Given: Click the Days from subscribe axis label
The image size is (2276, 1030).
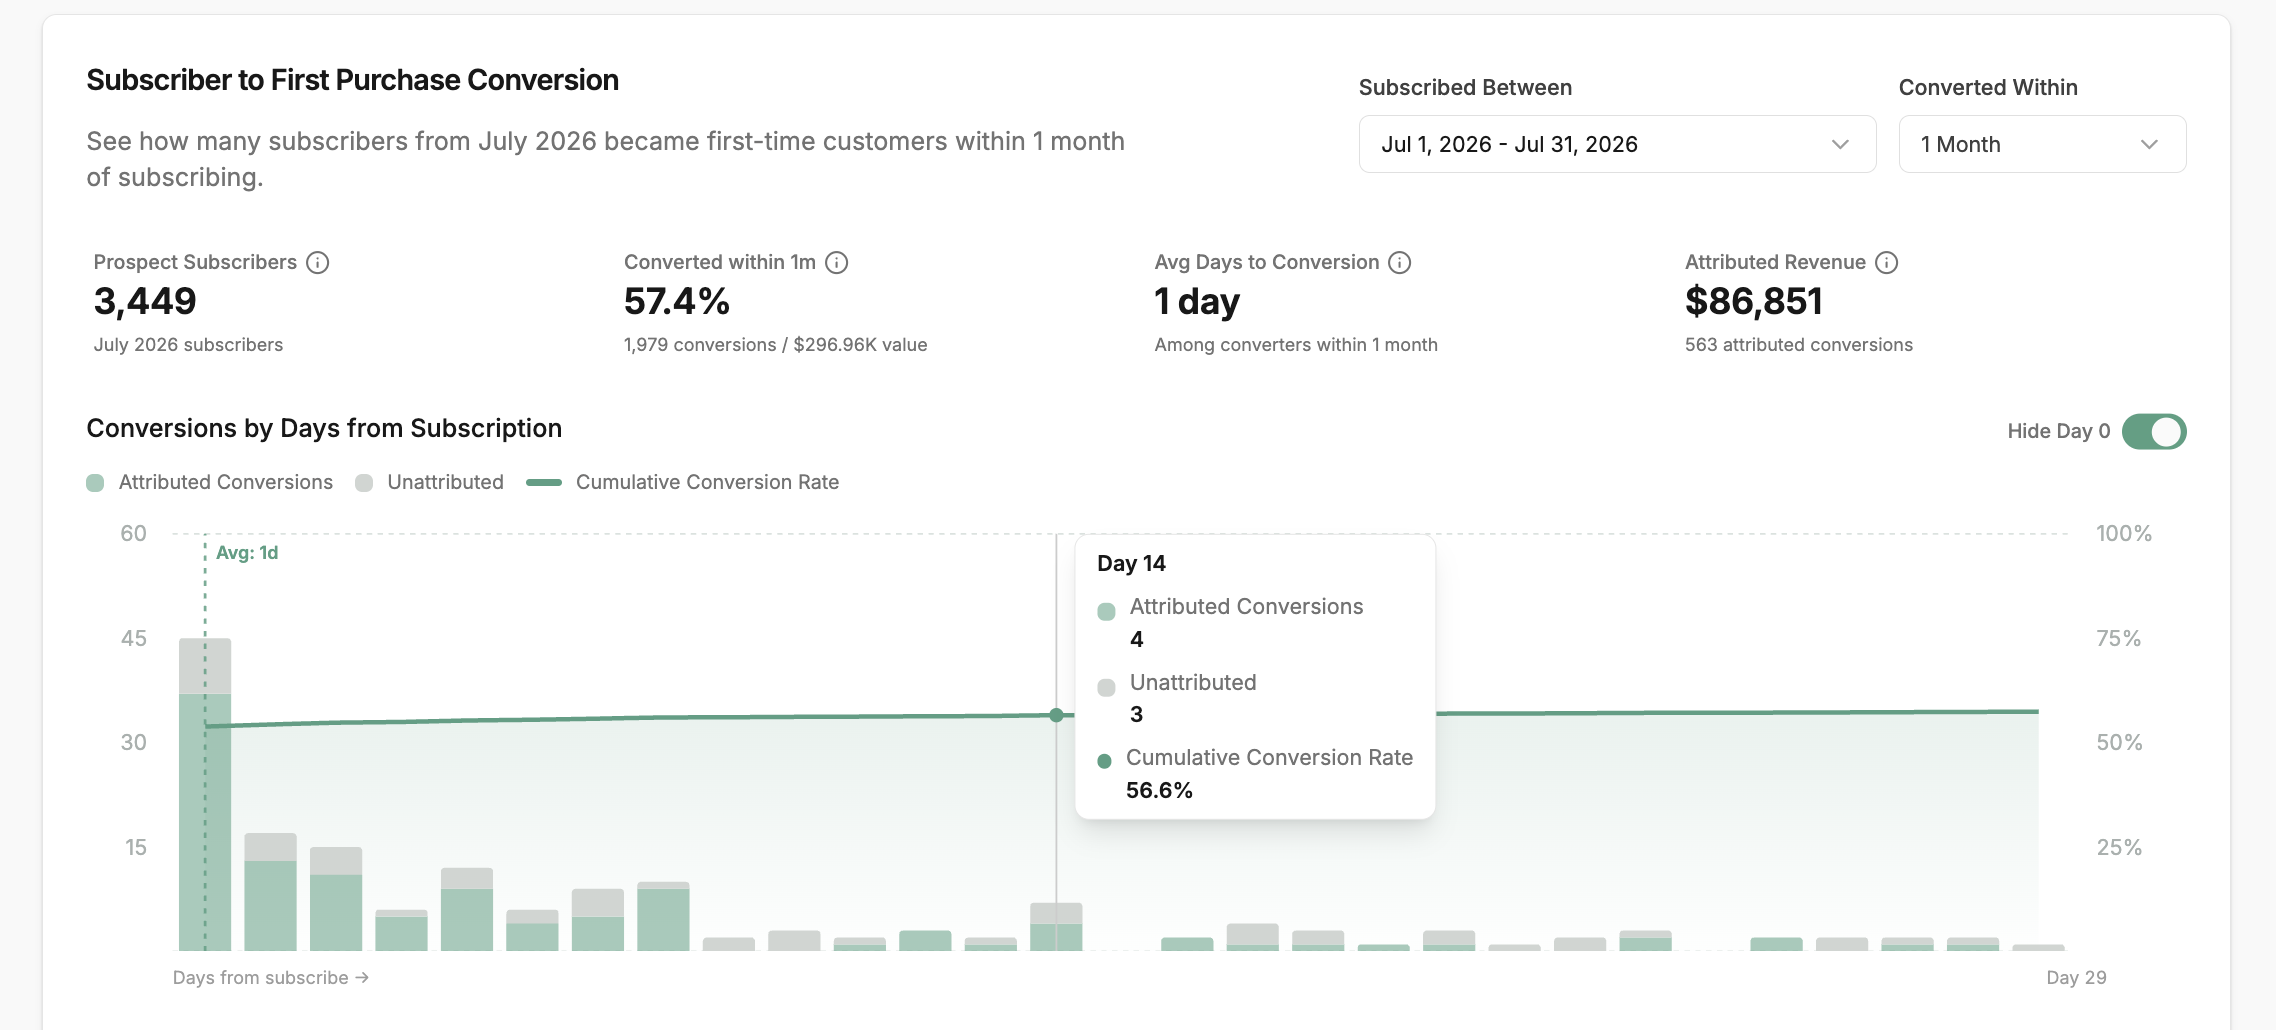Looking at the screenshot, I should (x=271, y=978).
